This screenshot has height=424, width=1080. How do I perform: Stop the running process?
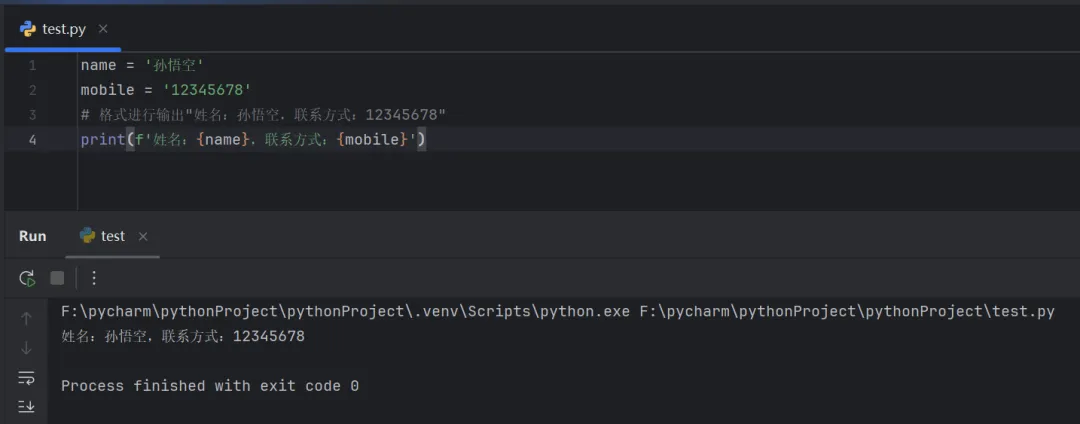[x=57, y=278]
